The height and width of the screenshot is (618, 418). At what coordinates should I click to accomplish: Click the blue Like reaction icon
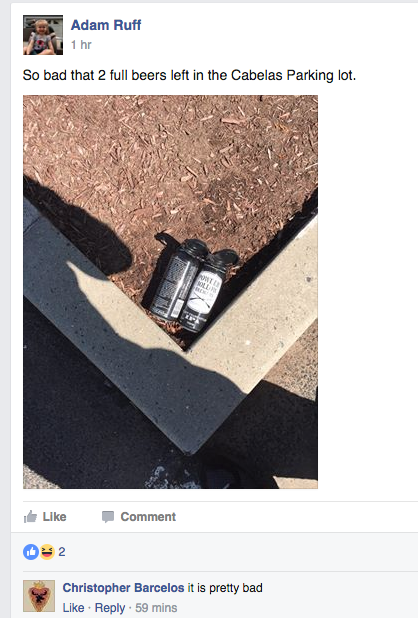point(31,552)
